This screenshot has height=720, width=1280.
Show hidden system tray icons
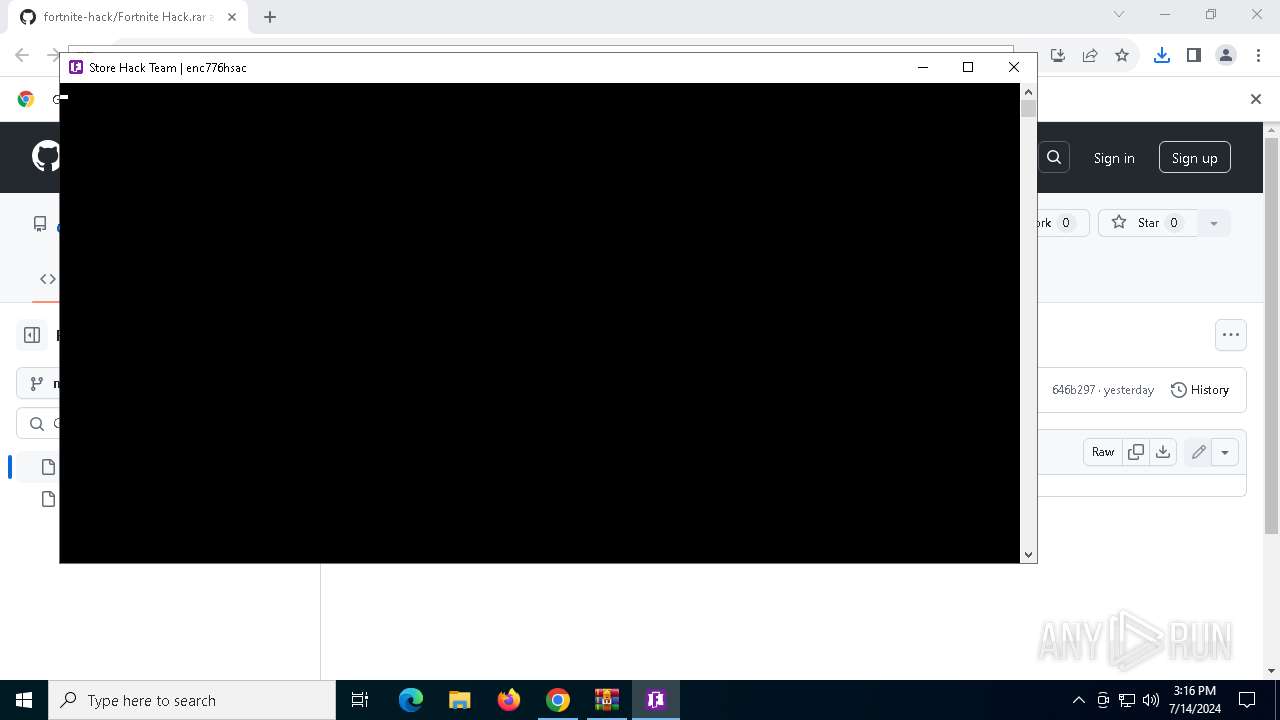(x=1078, y=700)
